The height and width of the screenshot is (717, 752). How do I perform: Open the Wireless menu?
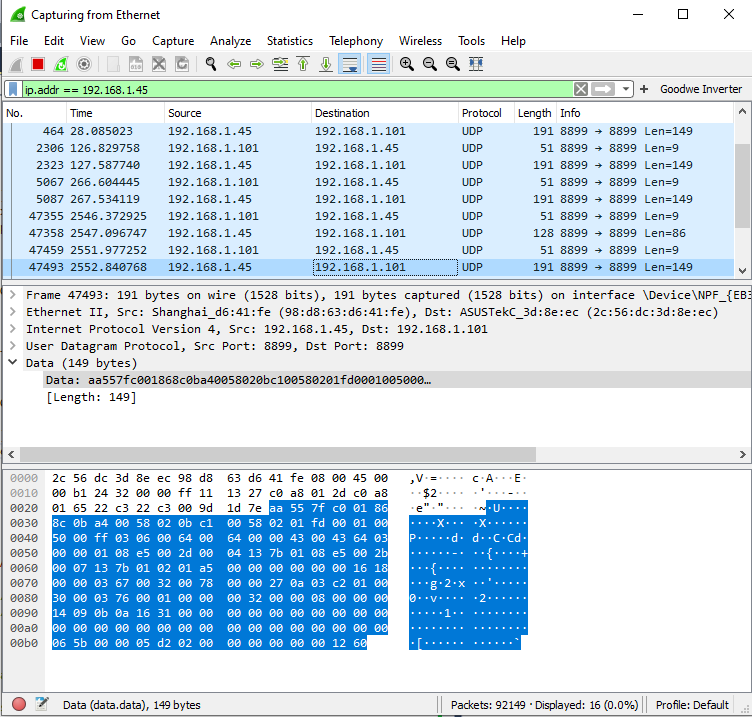point(420,41)
